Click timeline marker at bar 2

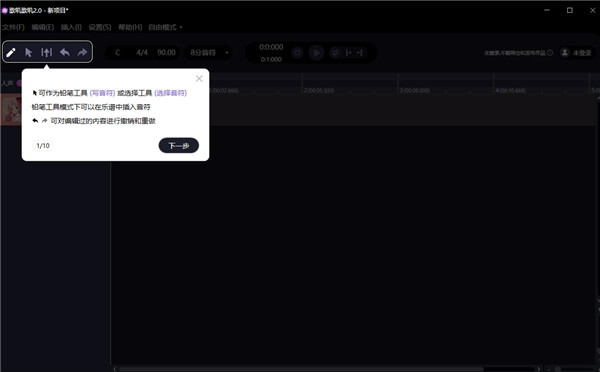click(x=319, y=91)
